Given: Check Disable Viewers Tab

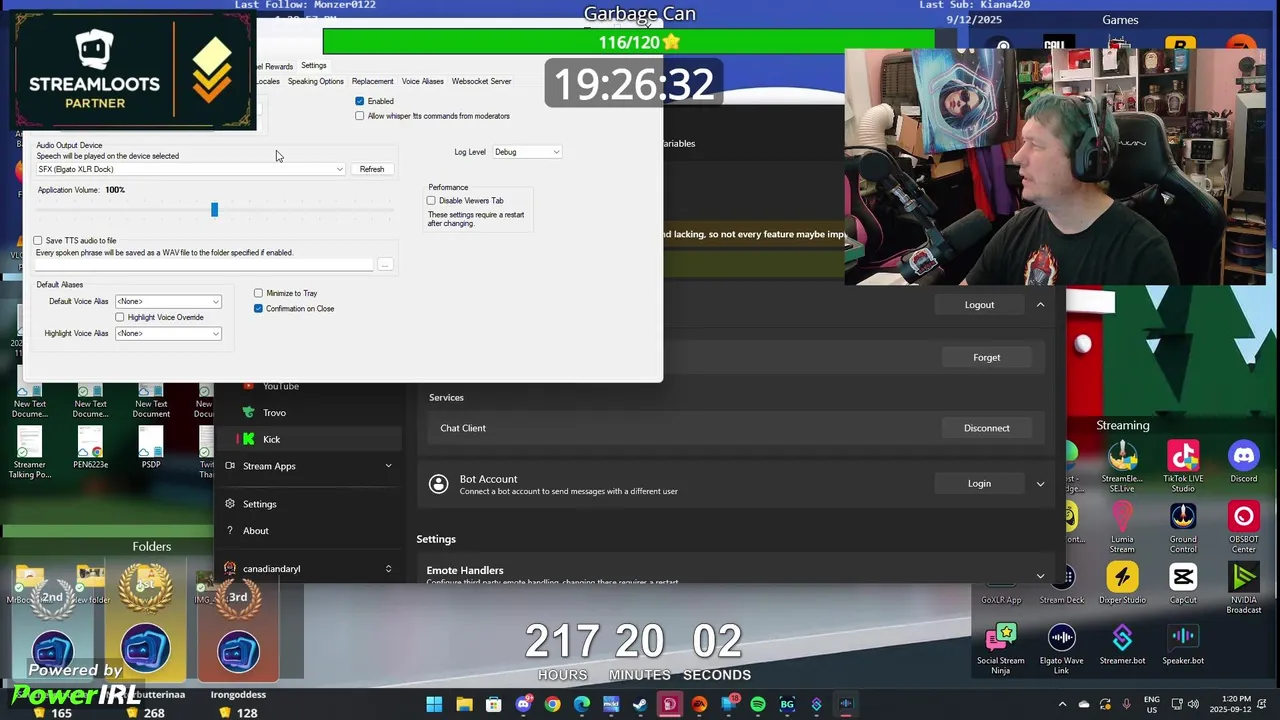Looking at the screenshot, I should point(432,201).
